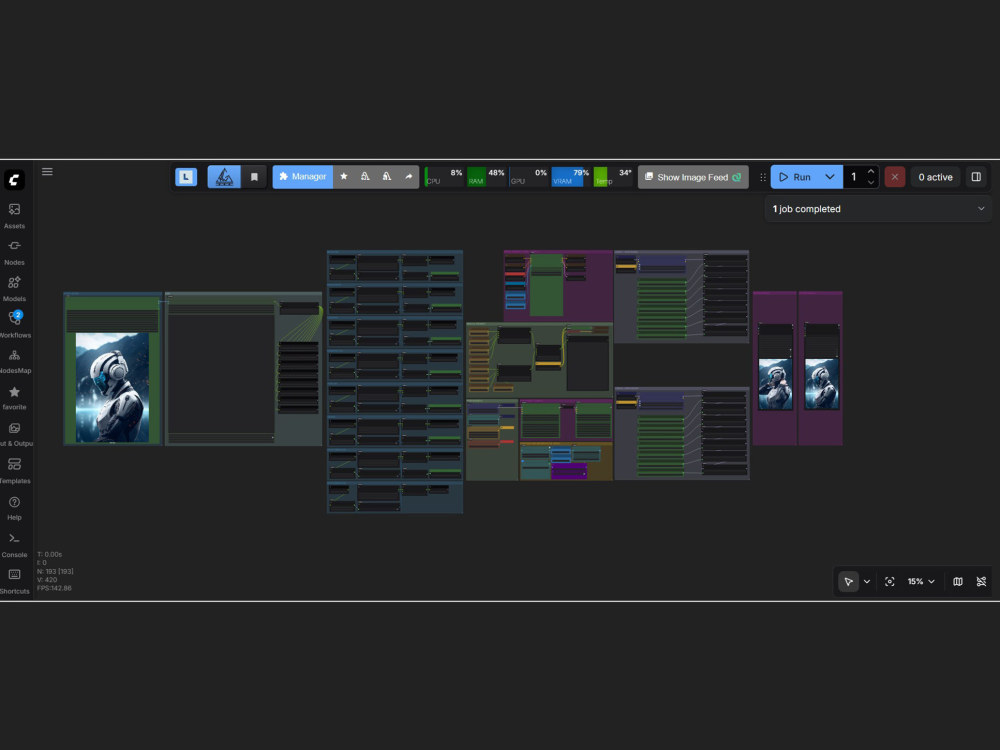
Task: Click the first ship icon after star
Action: coord(365,177)
